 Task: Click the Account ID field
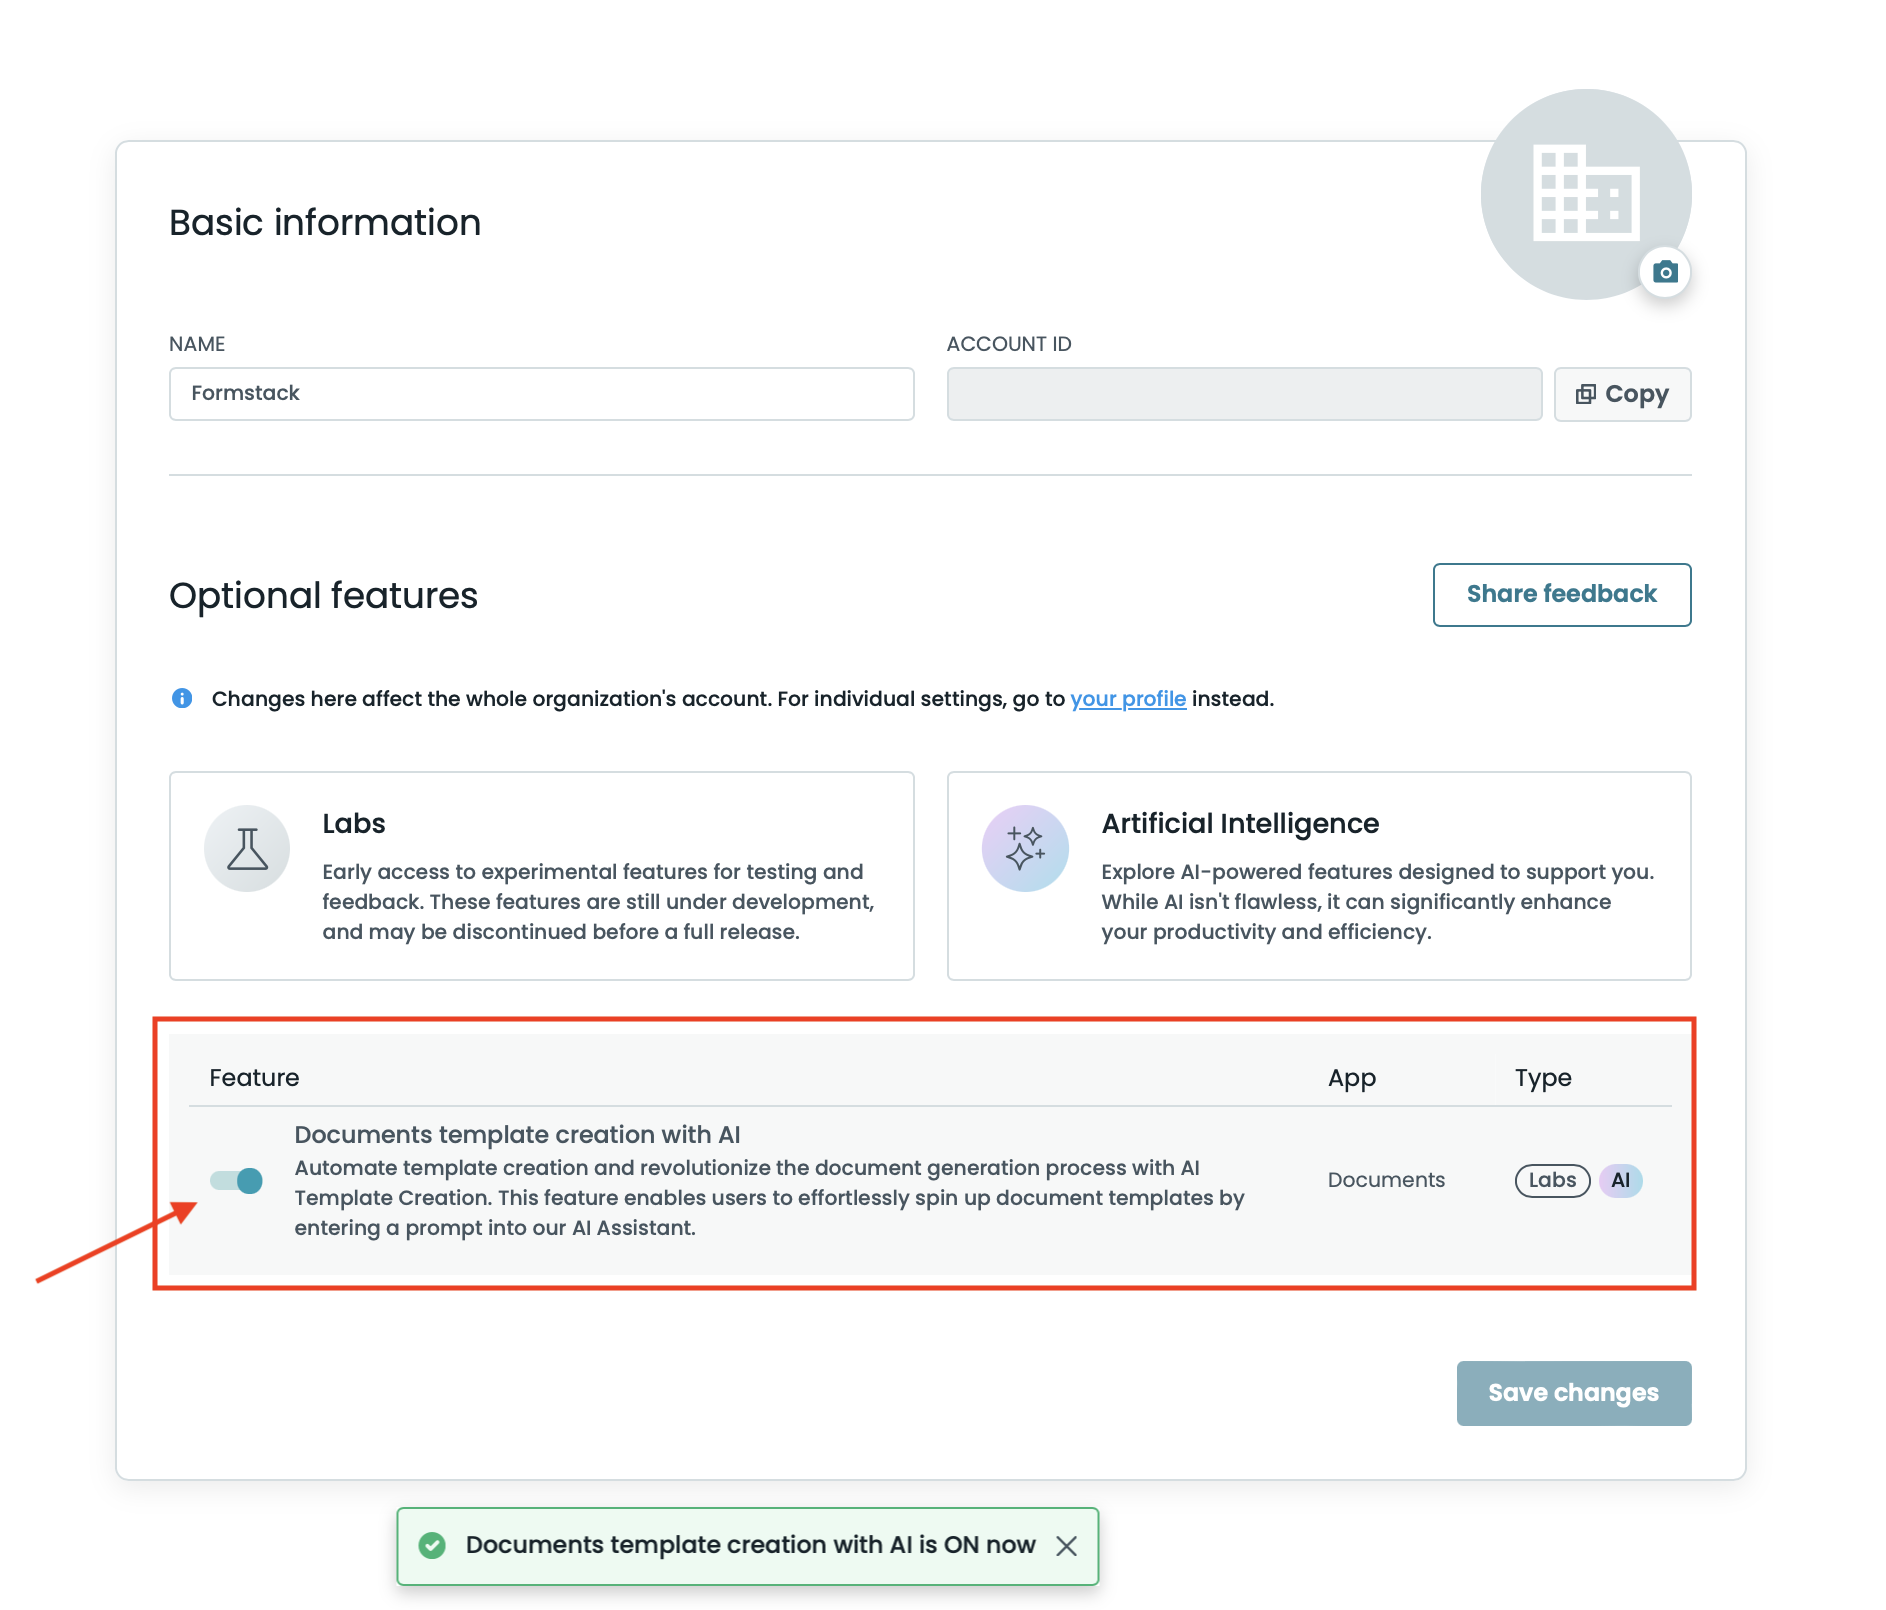pos(1244,394)
